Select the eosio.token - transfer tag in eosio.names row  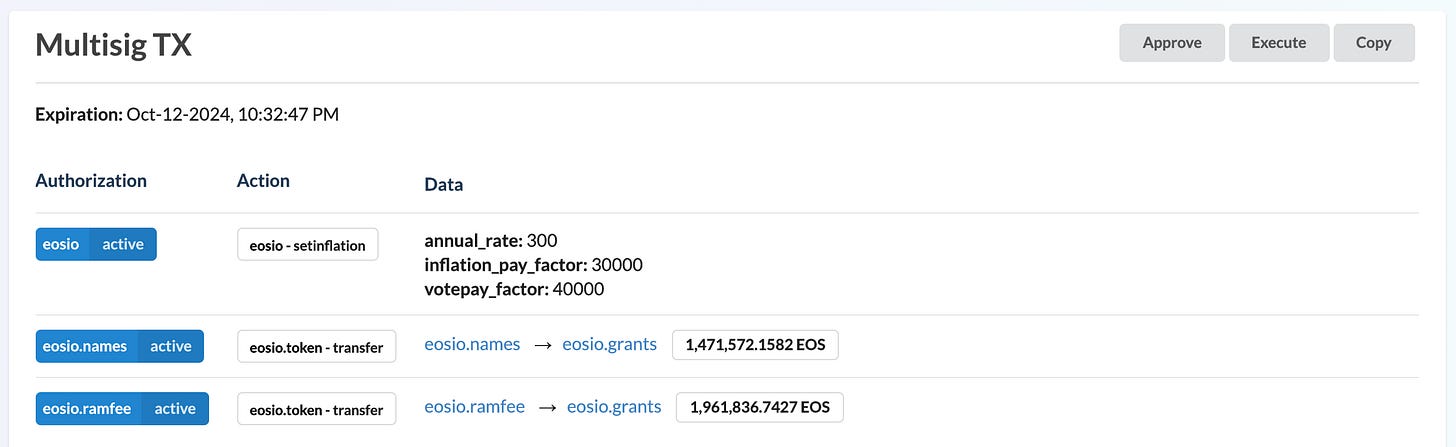click(x=316, y=347)
